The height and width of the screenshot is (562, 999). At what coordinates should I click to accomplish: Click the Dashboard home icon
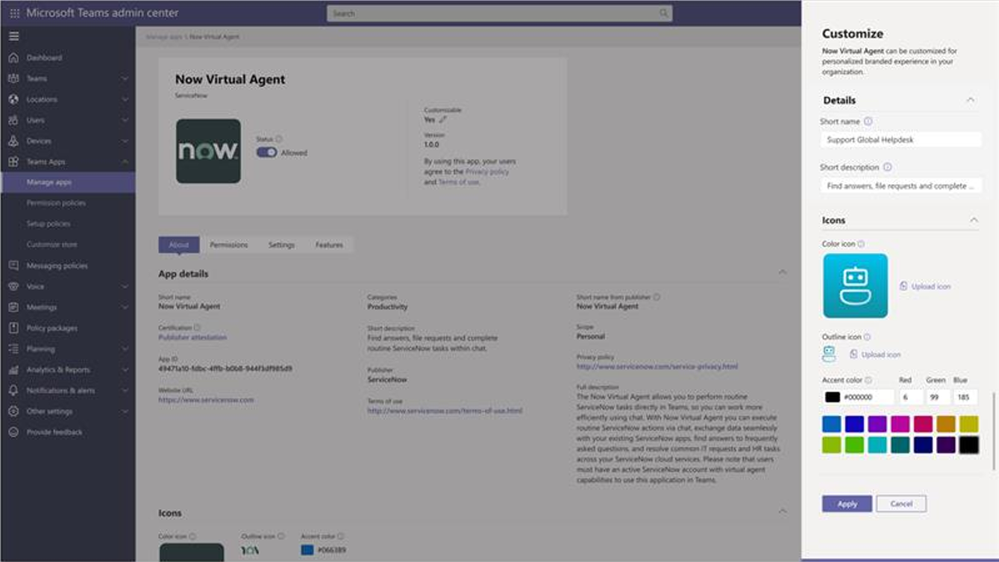[13, 57]
